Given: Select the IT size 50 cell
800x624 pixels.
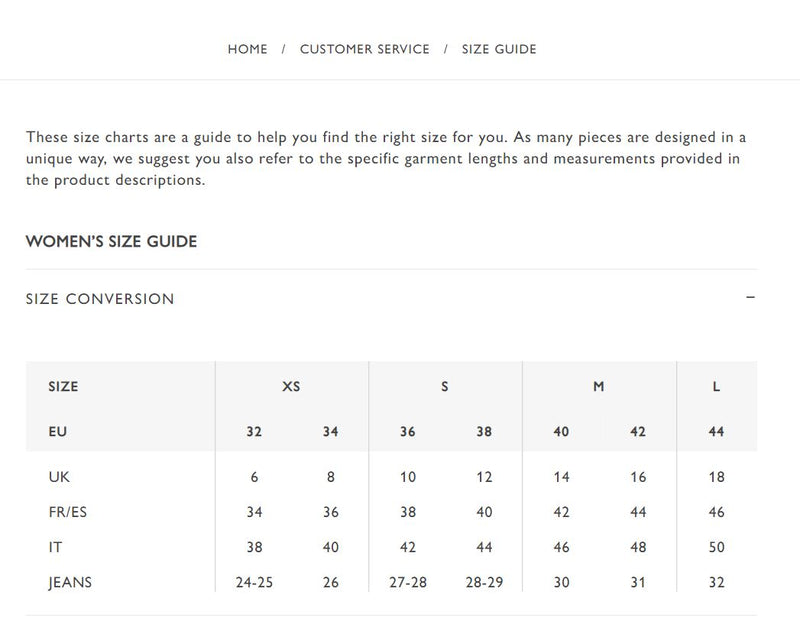Looking at the screenshot, I should point(716,547).
